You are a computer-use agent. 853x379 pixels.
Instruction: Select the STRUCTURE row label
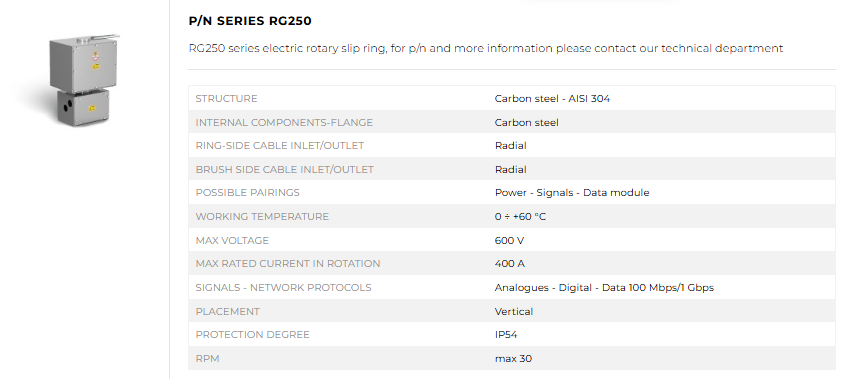pos(226,98)
